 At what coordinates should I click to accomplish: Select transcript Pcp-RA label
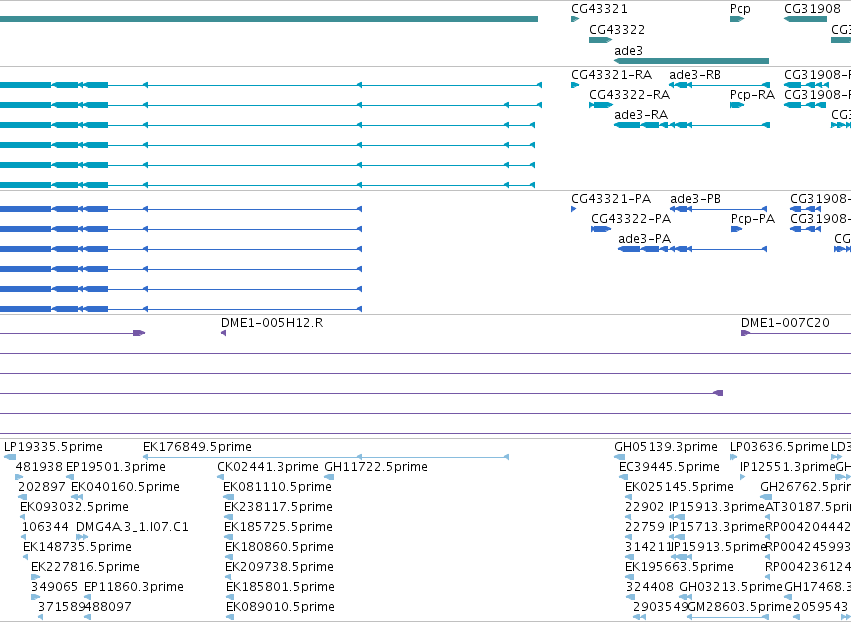752,95
